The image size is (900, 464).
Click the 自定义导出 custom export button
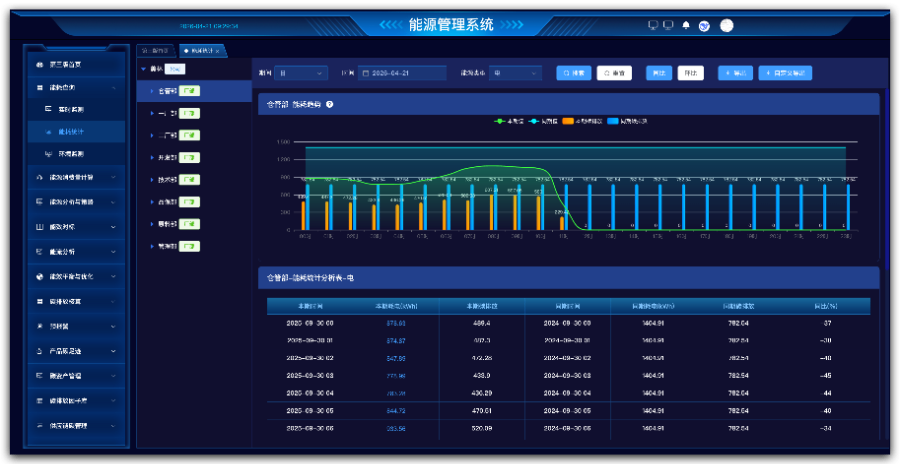coord(785,73)
